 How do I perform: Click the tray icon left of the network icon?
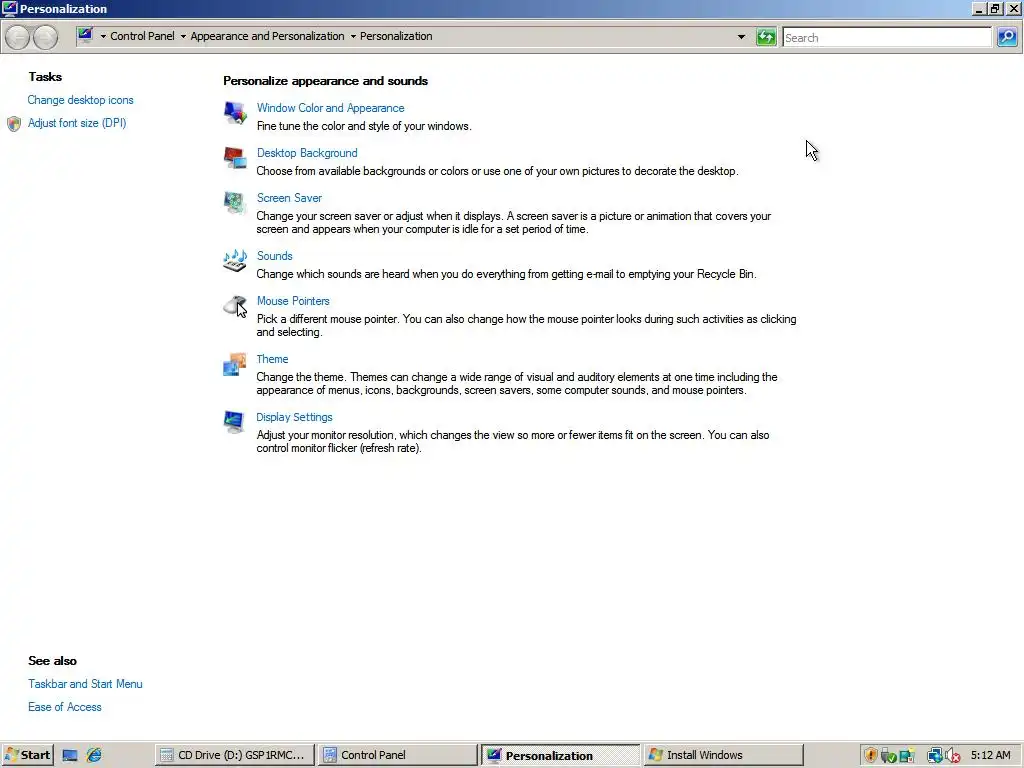[906, 756]
